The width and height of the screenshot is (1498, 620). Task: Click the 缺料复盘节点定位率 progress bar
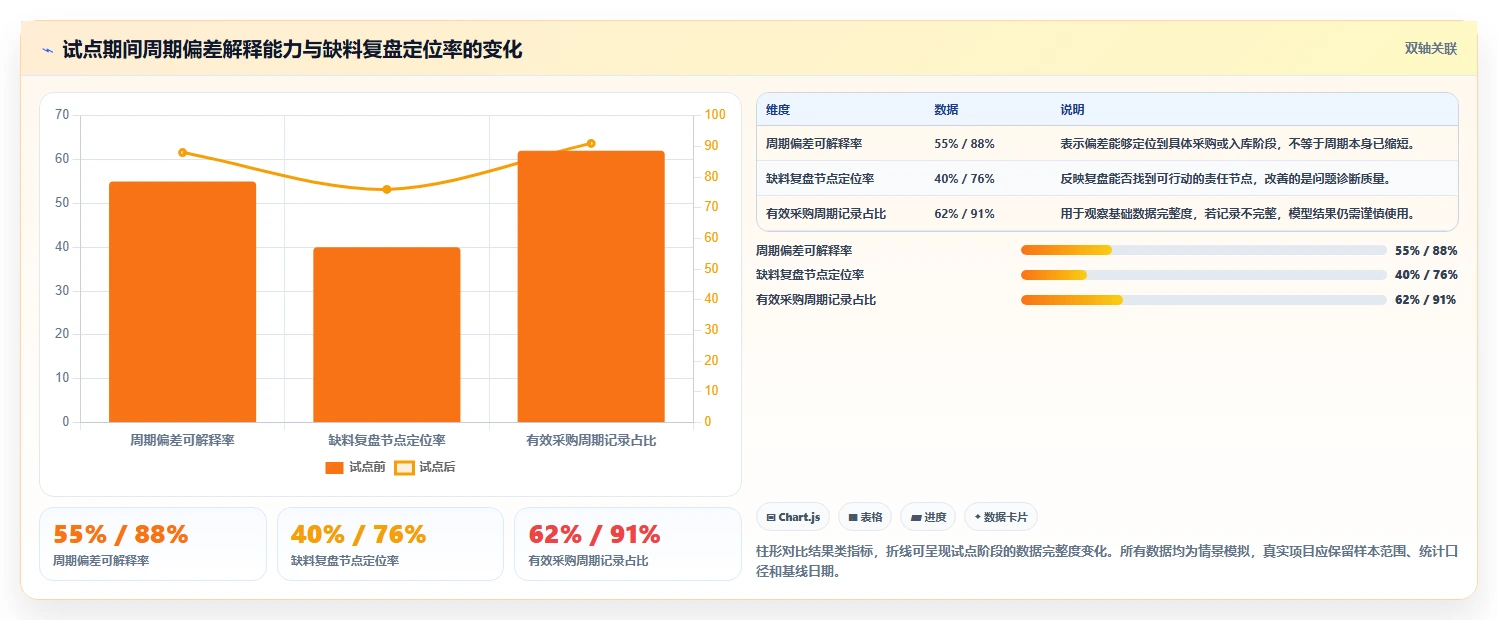tap(1203, 275)
